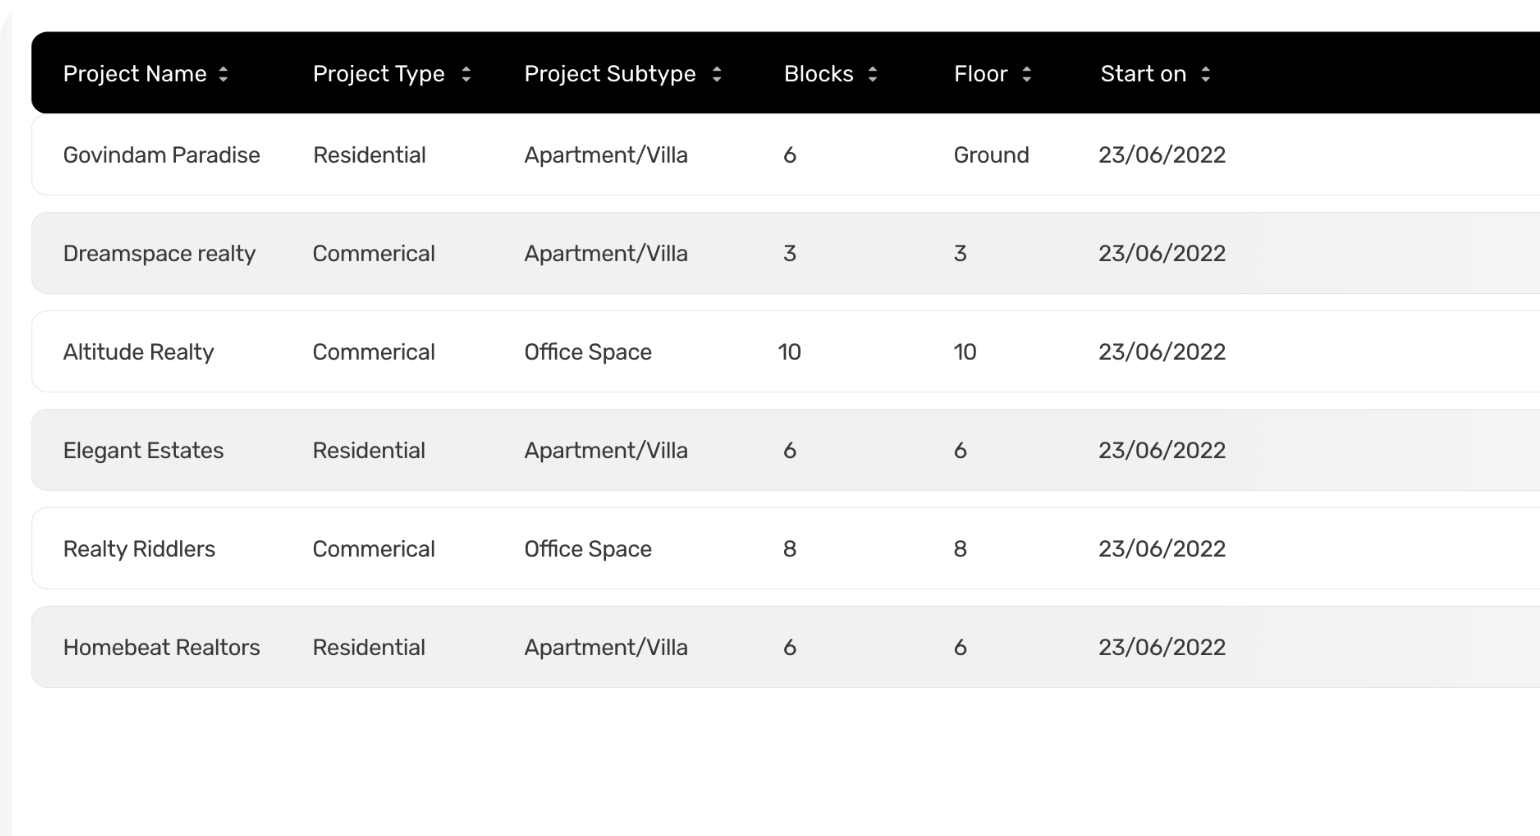Sort by Start on date arrows
1540x836 pixels.
(x=1206, y=74)
